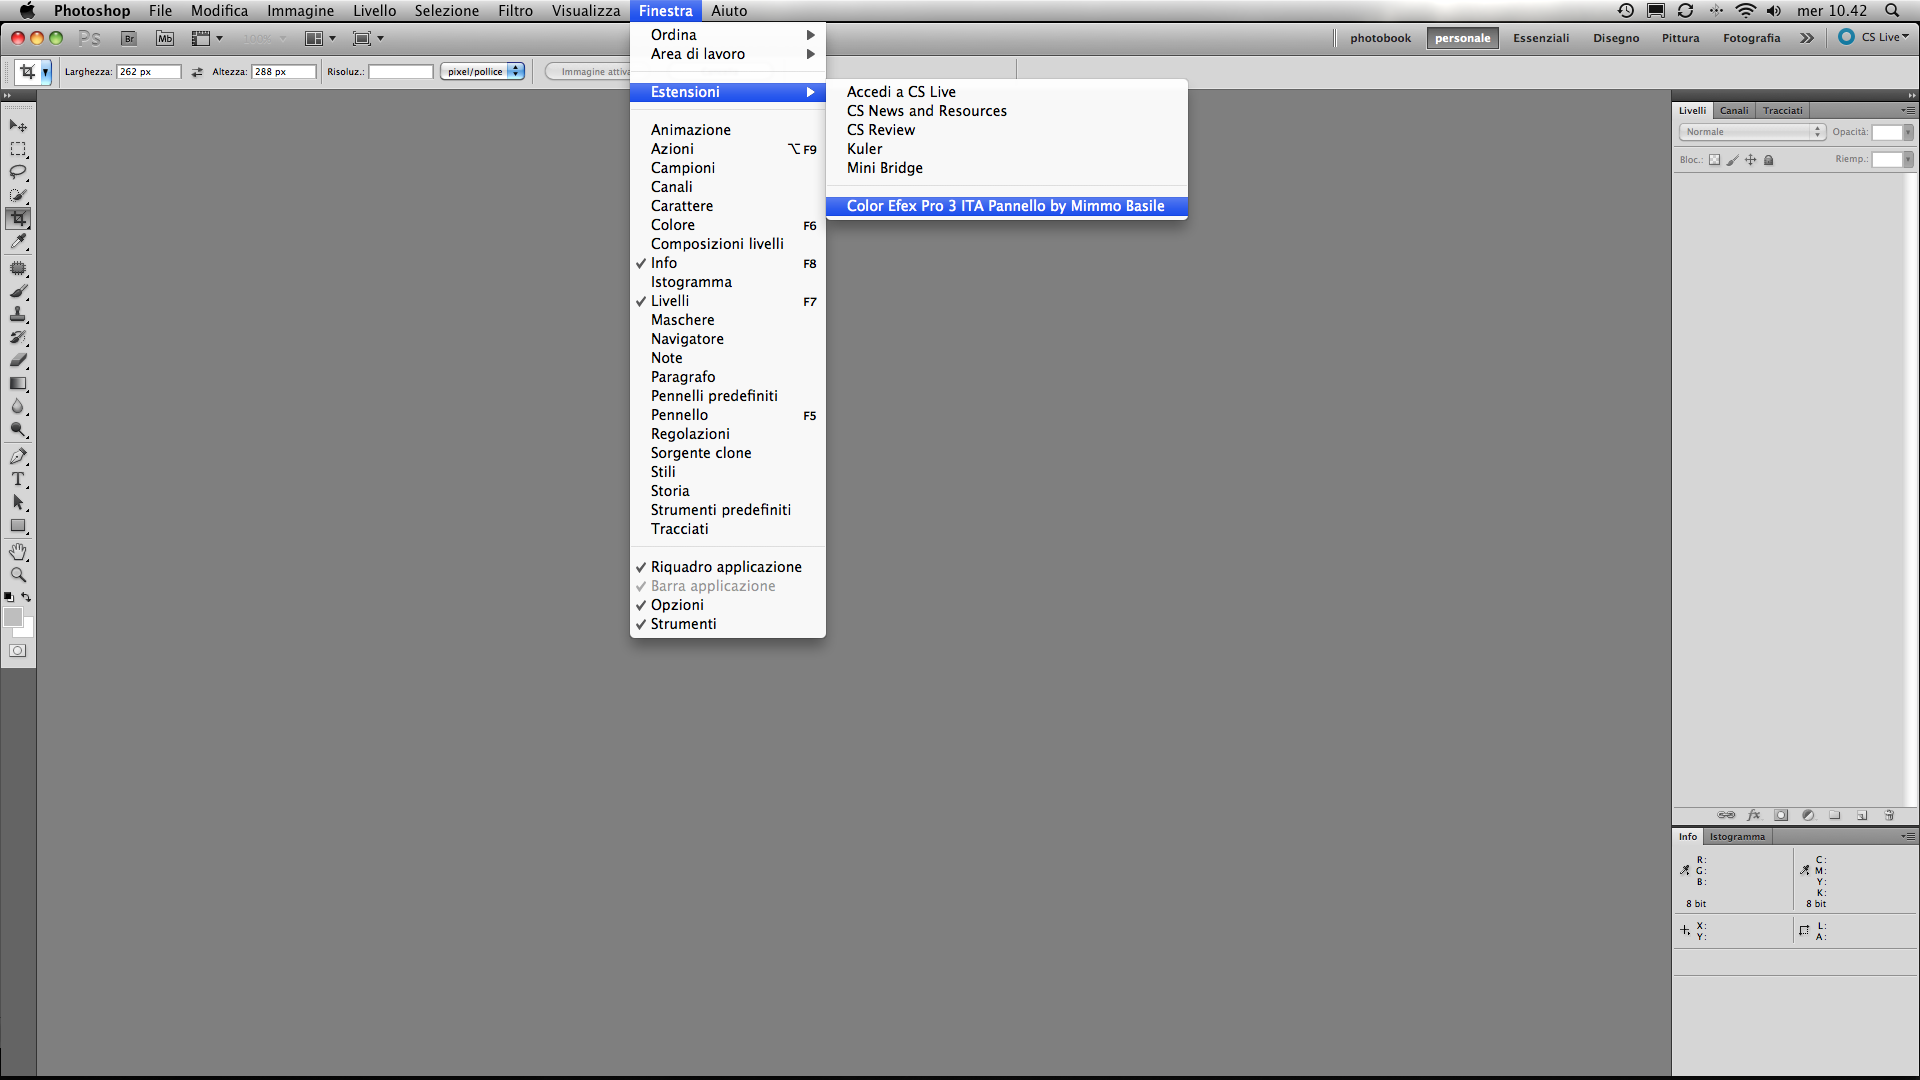Viewport: 1920px width, 1080px height.
Task: Select the Crop tool in the toolbox
Action: (x=18, y=218)
